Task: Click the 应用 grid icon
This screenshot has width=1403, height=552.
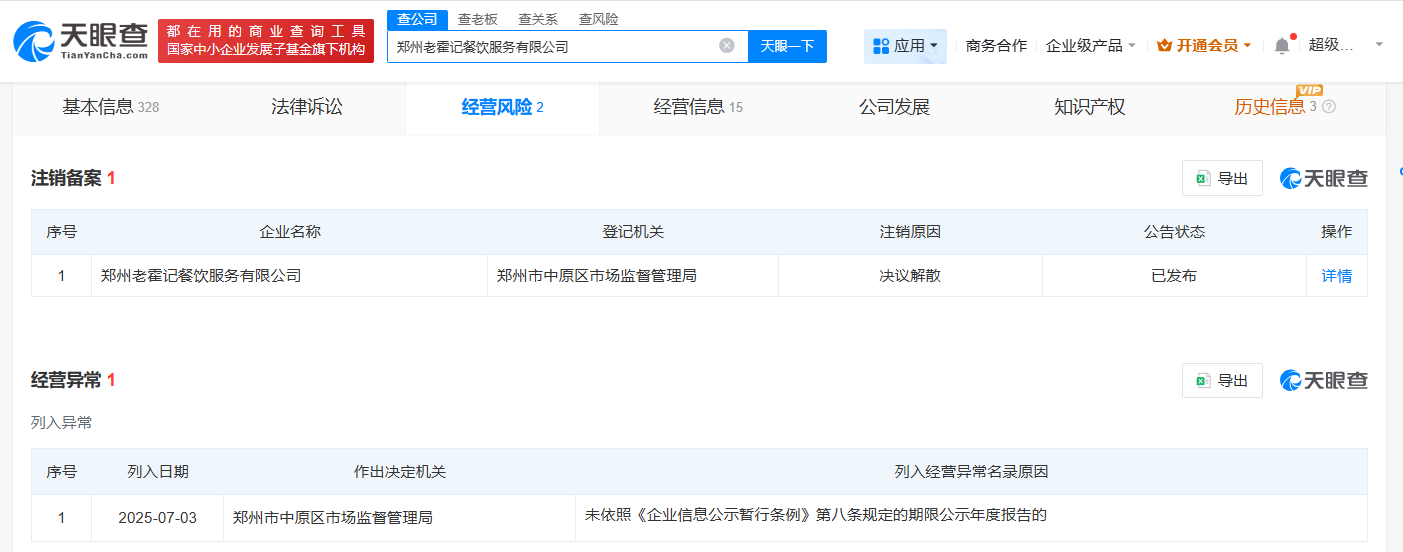Action: pos(881,46)
